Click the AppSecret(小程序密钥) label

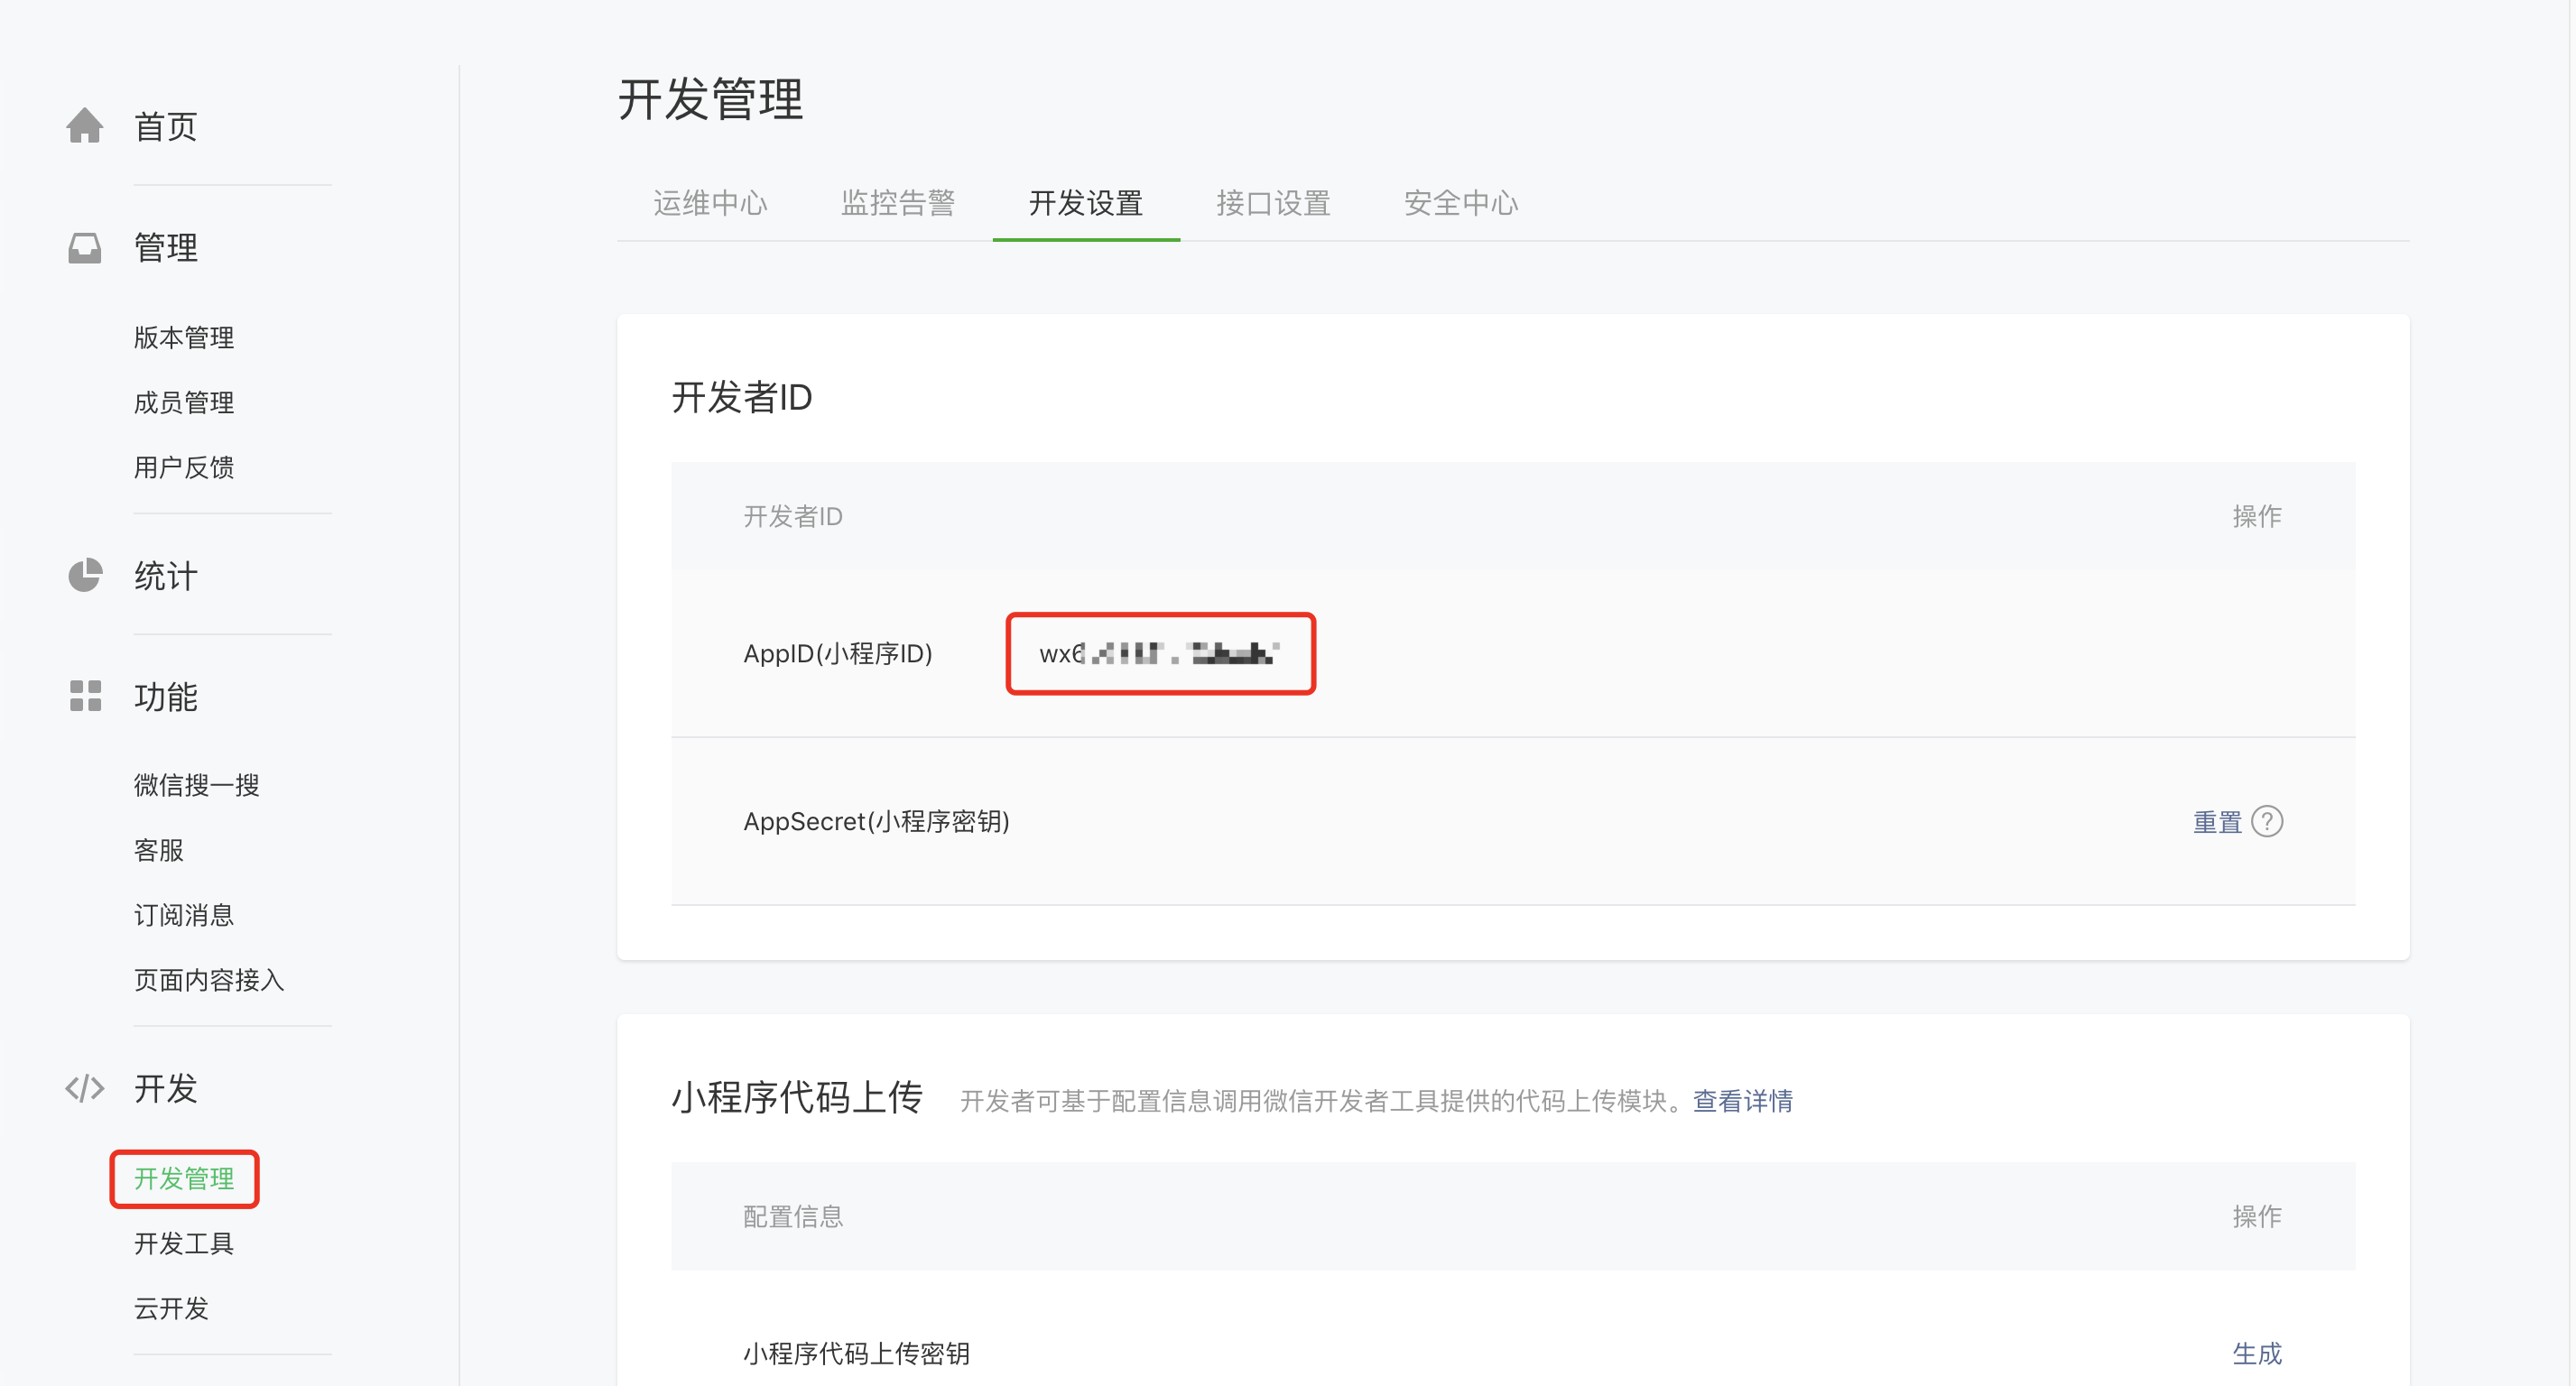coord(876,822)
